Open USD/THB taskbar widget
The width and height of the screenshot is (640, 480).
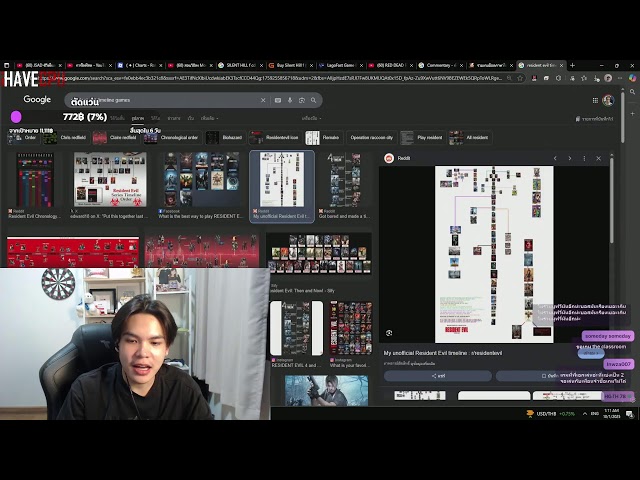[551, 414]
